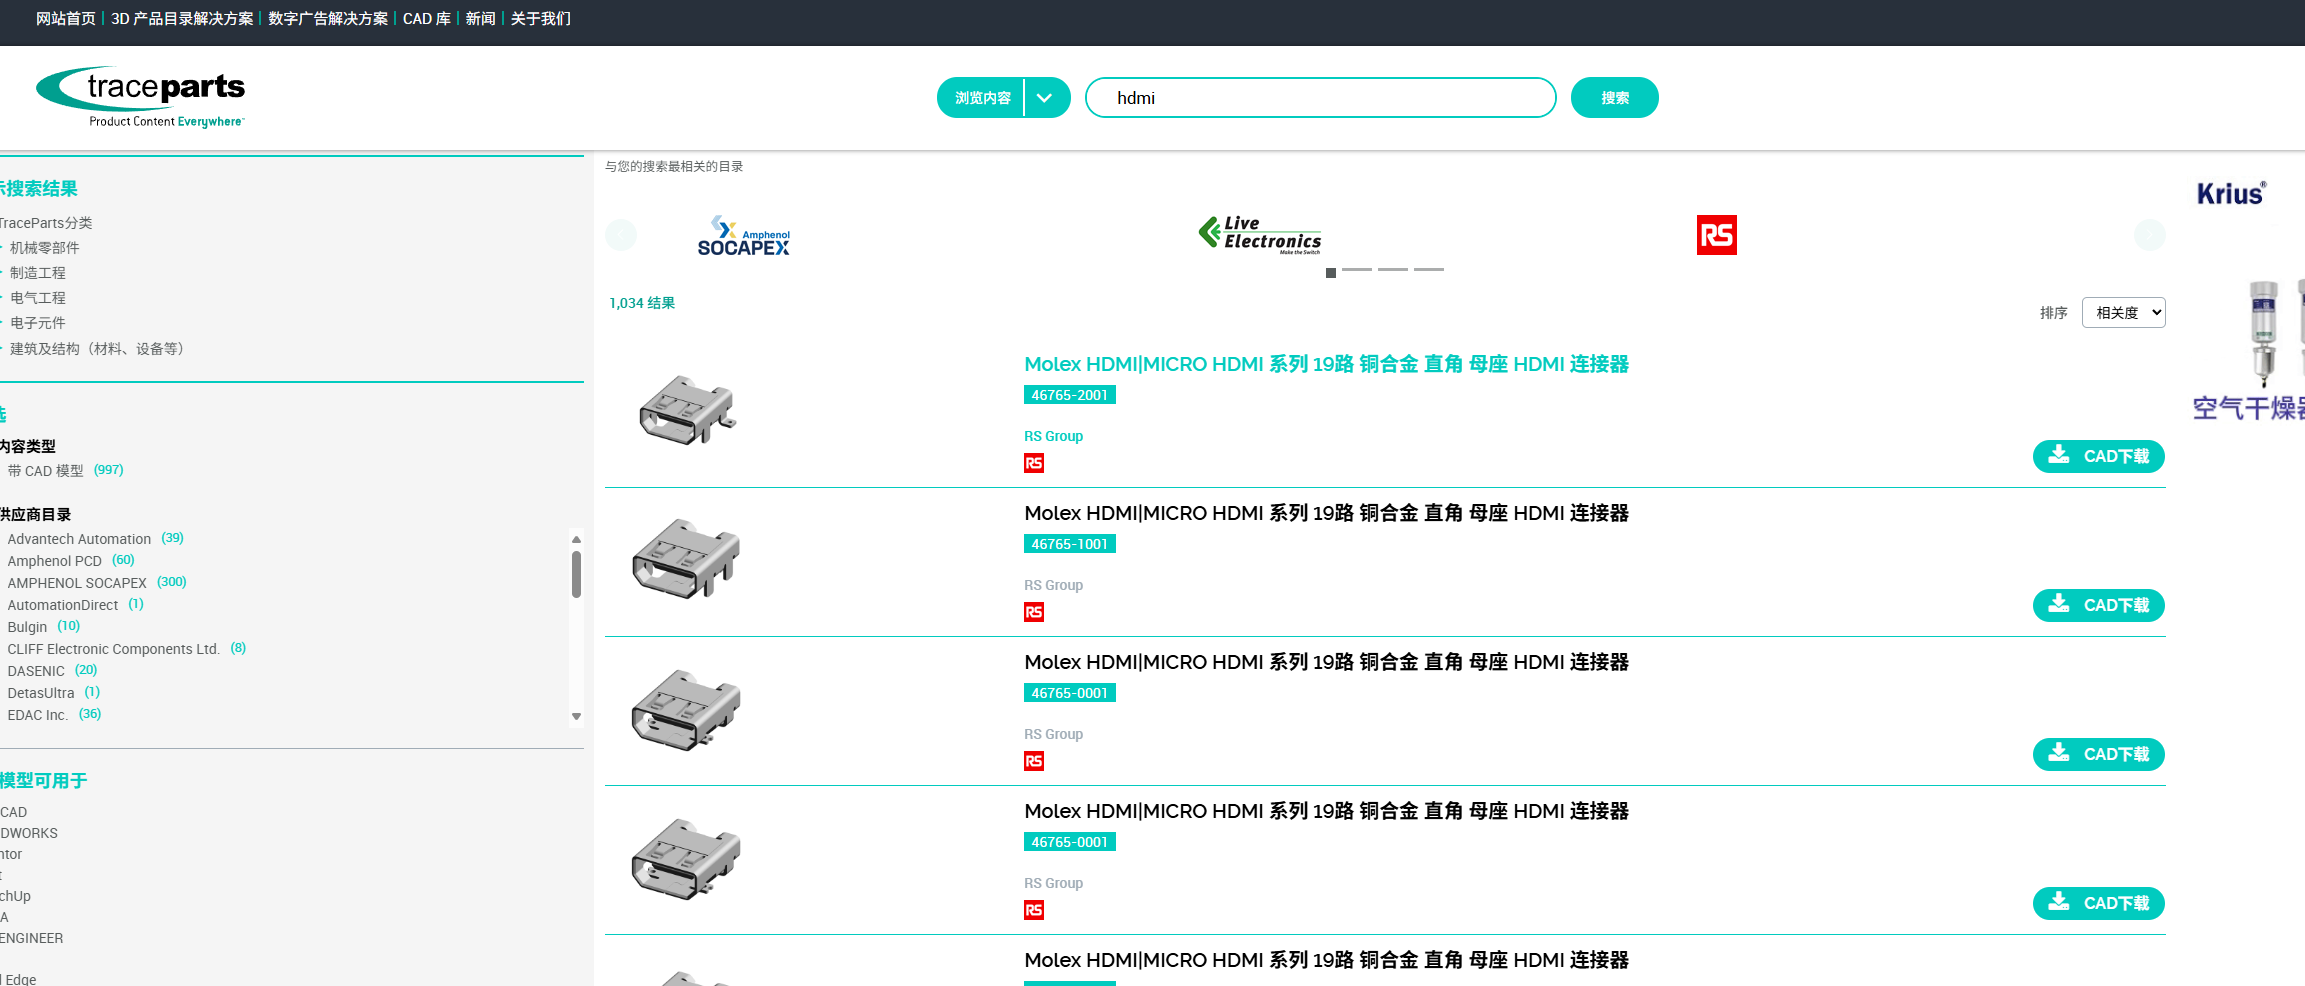The height and width of the screenshot is (986, 2305).
Task: Open Krius advertisement logo
Action: (2231, 193)
